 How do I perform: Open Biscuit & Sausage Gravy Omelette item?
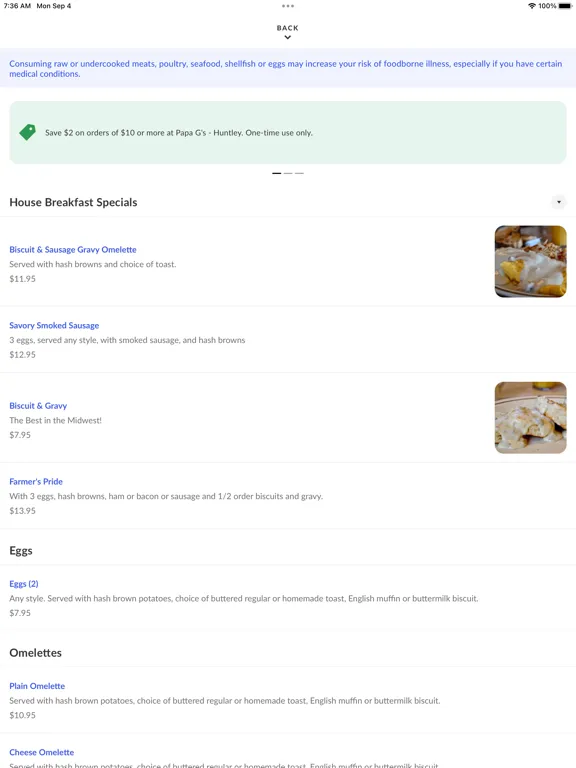[x=288, y=262]
